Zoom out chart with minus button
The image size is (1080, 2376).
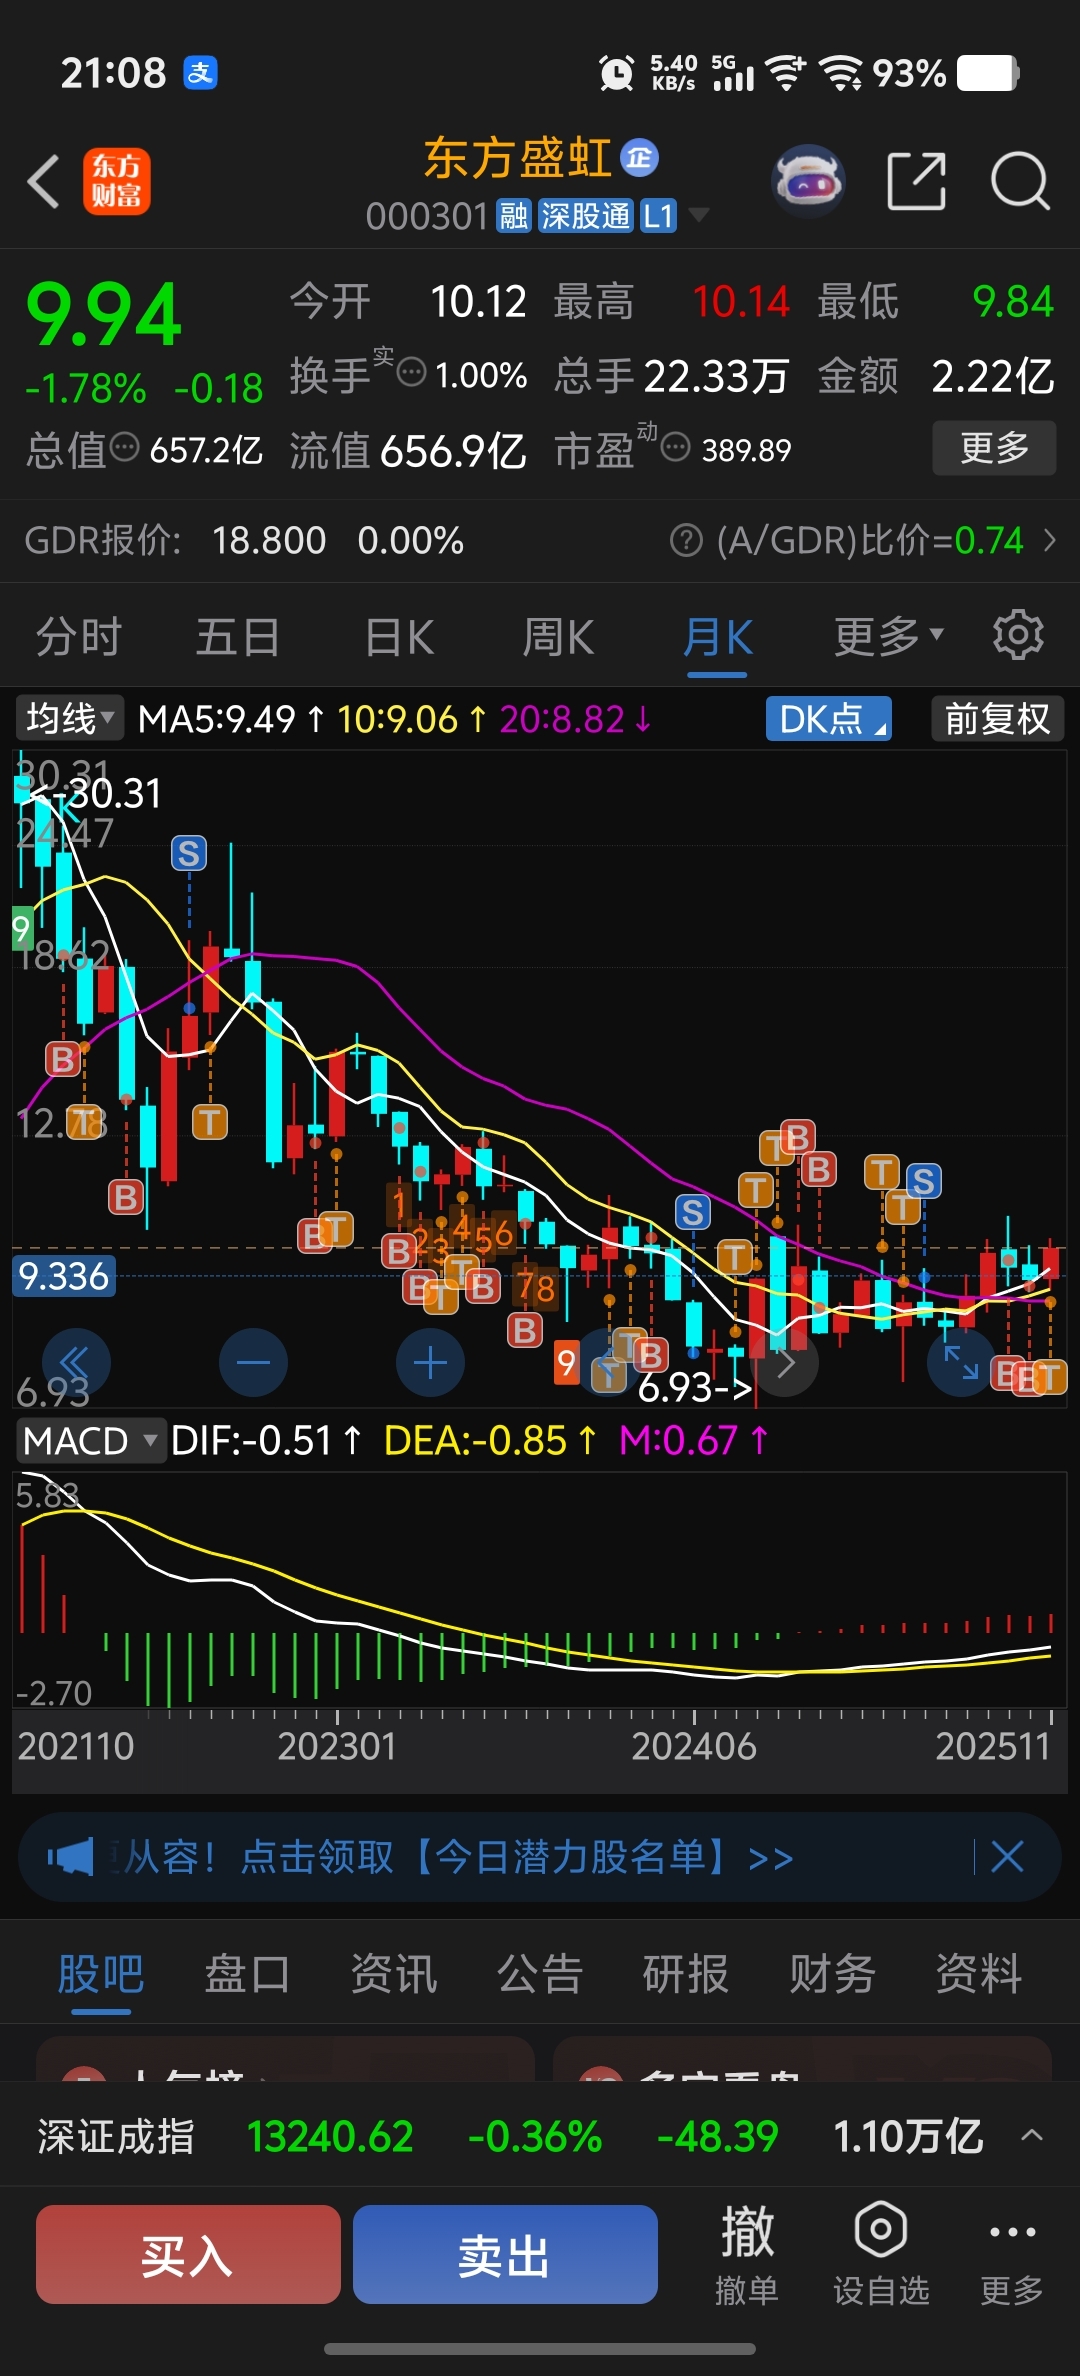click(253, 1362)
